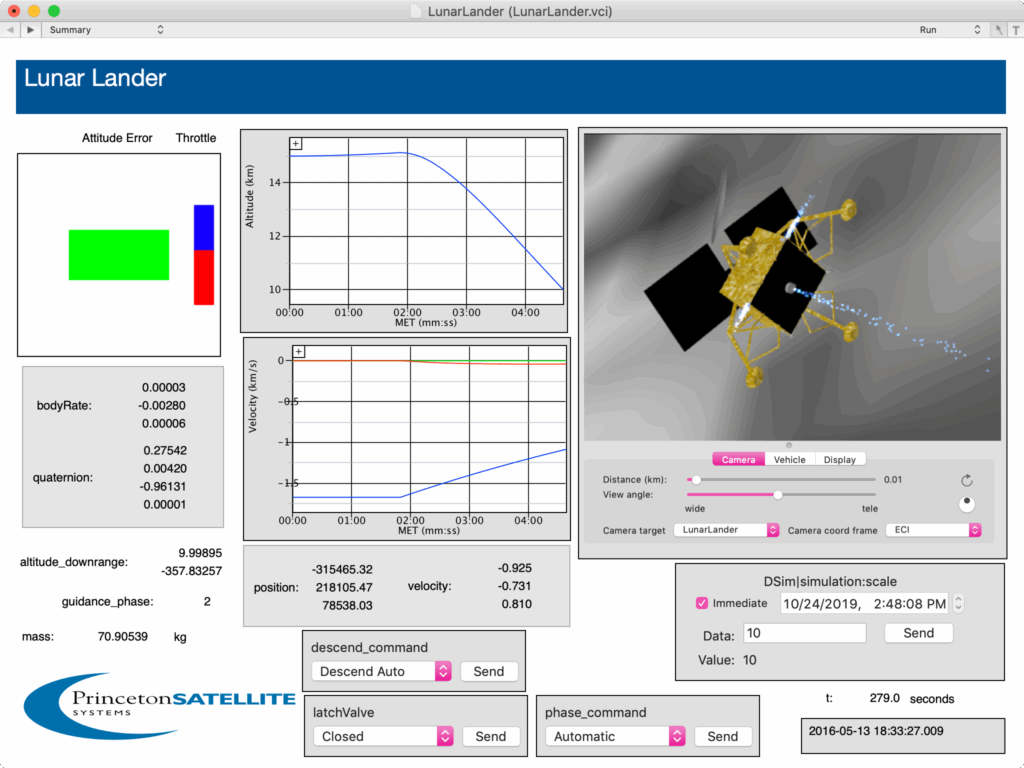
Task: Open the phase_command Automatic dropdown
Action: [x=615, y=736]
